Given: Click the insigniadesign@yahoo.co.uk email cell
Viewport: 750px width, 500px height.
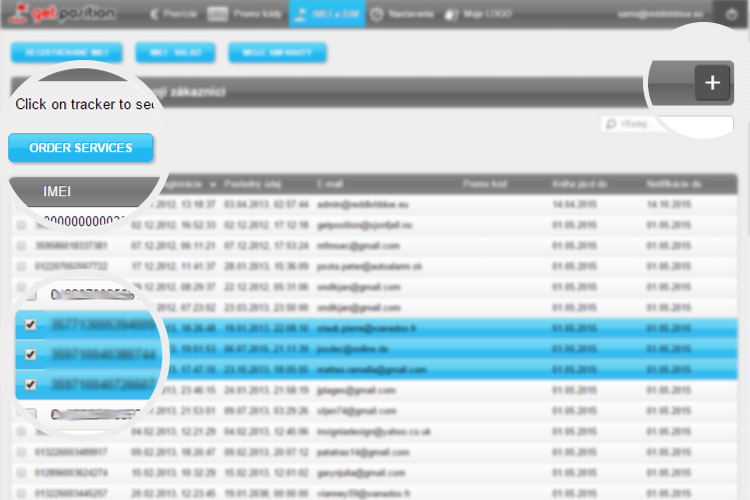Looking at the screenshot, I should (x=374, y=432).
